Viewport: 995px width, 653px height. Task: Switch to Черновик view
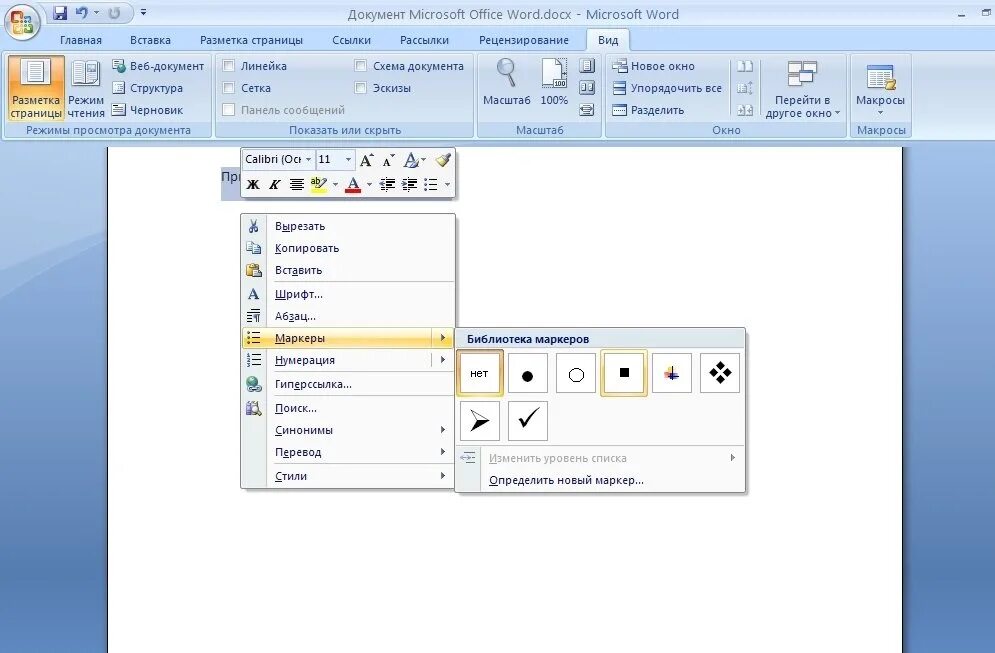pos(147,110)
